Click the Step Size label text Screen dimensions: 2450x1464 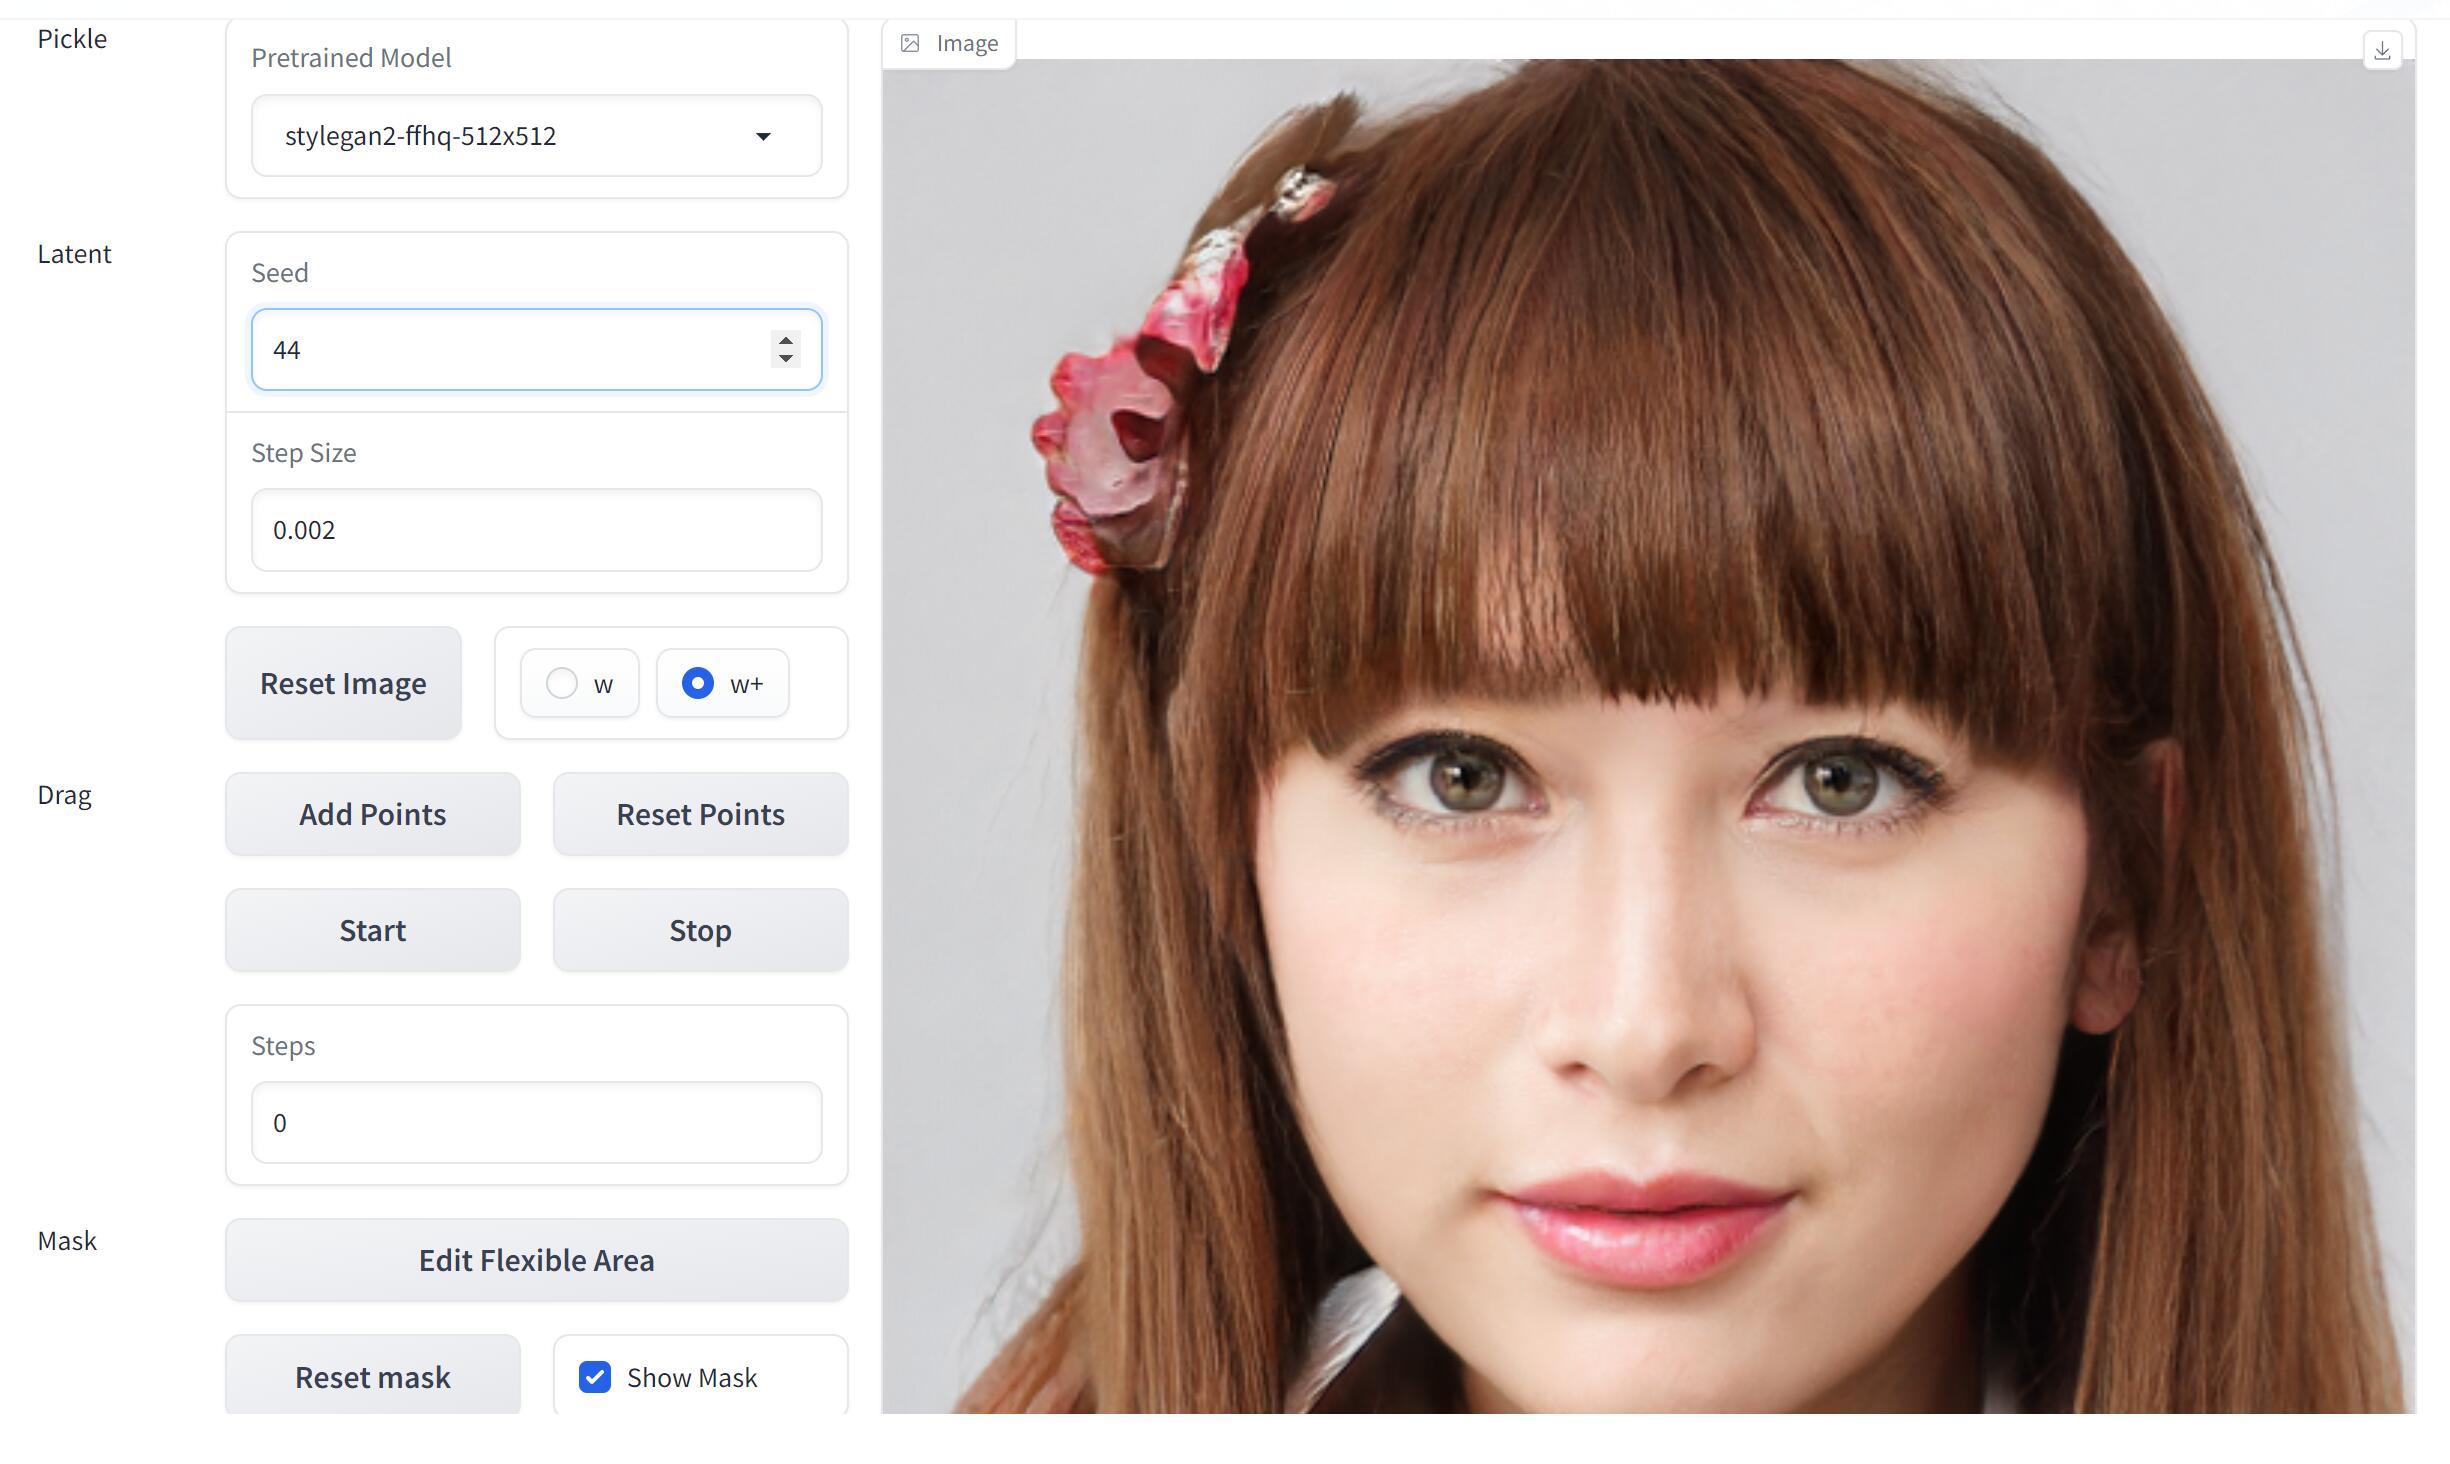pyautogui.click(x=304, y=453)
